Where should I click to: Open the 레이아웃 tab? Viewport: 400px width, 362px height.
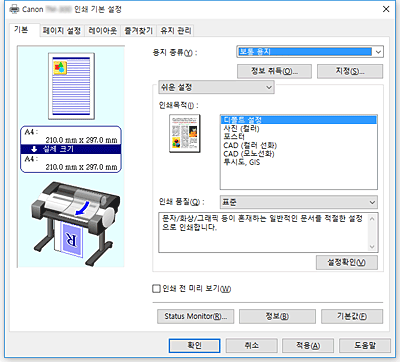coord(103,31)
